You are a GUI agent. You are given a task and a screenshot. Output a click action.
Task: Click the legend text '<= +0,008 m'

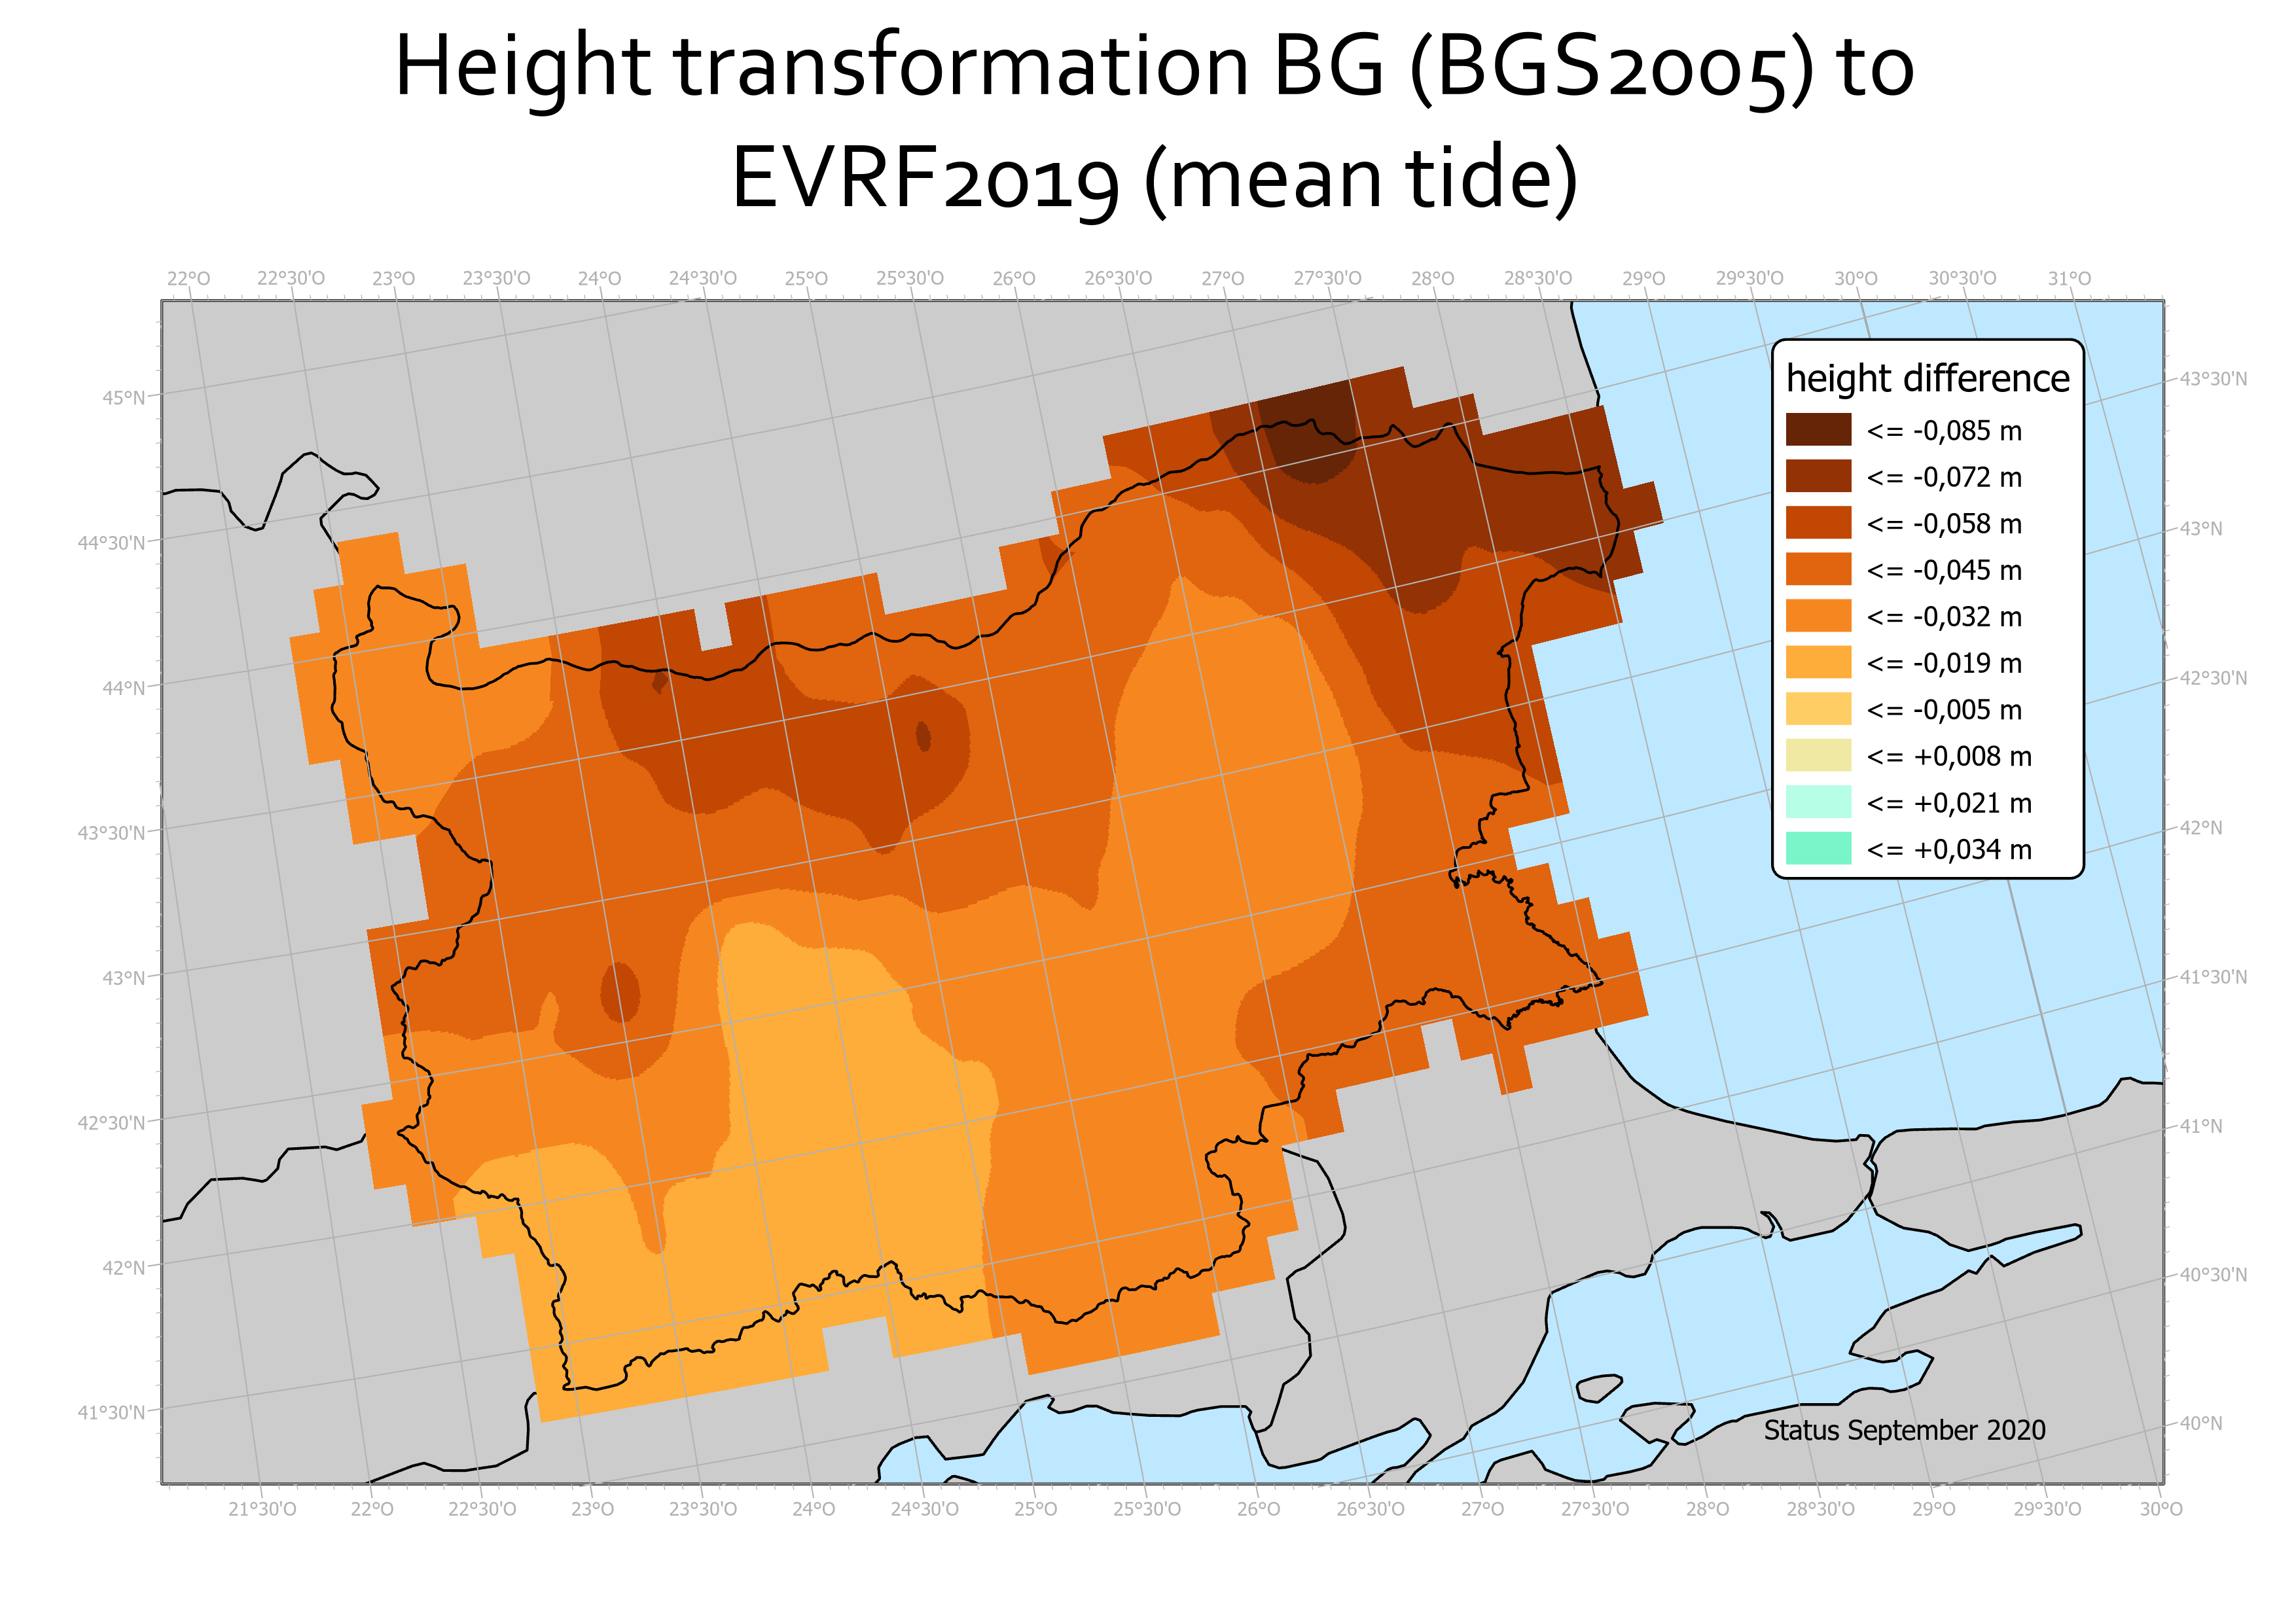pos(1949,756)
